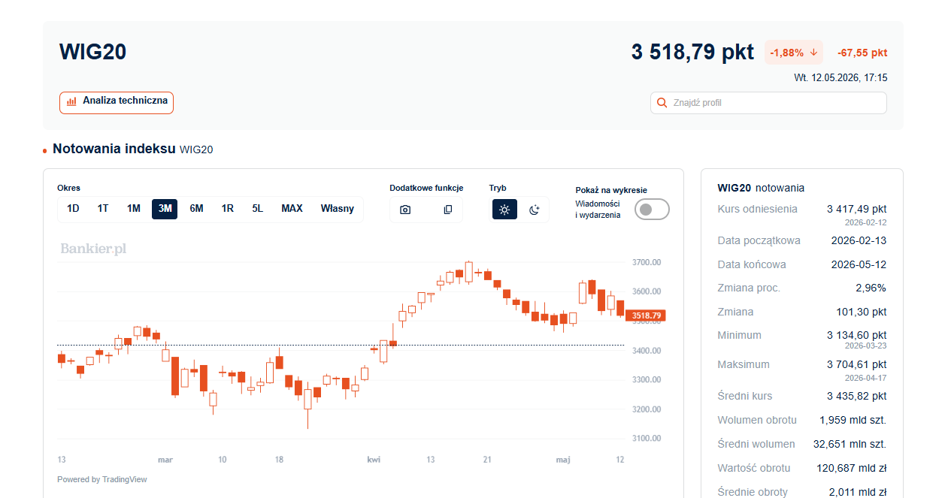Switch to dark mode moon icon
The image size is (948, 498).
[534, 210]
